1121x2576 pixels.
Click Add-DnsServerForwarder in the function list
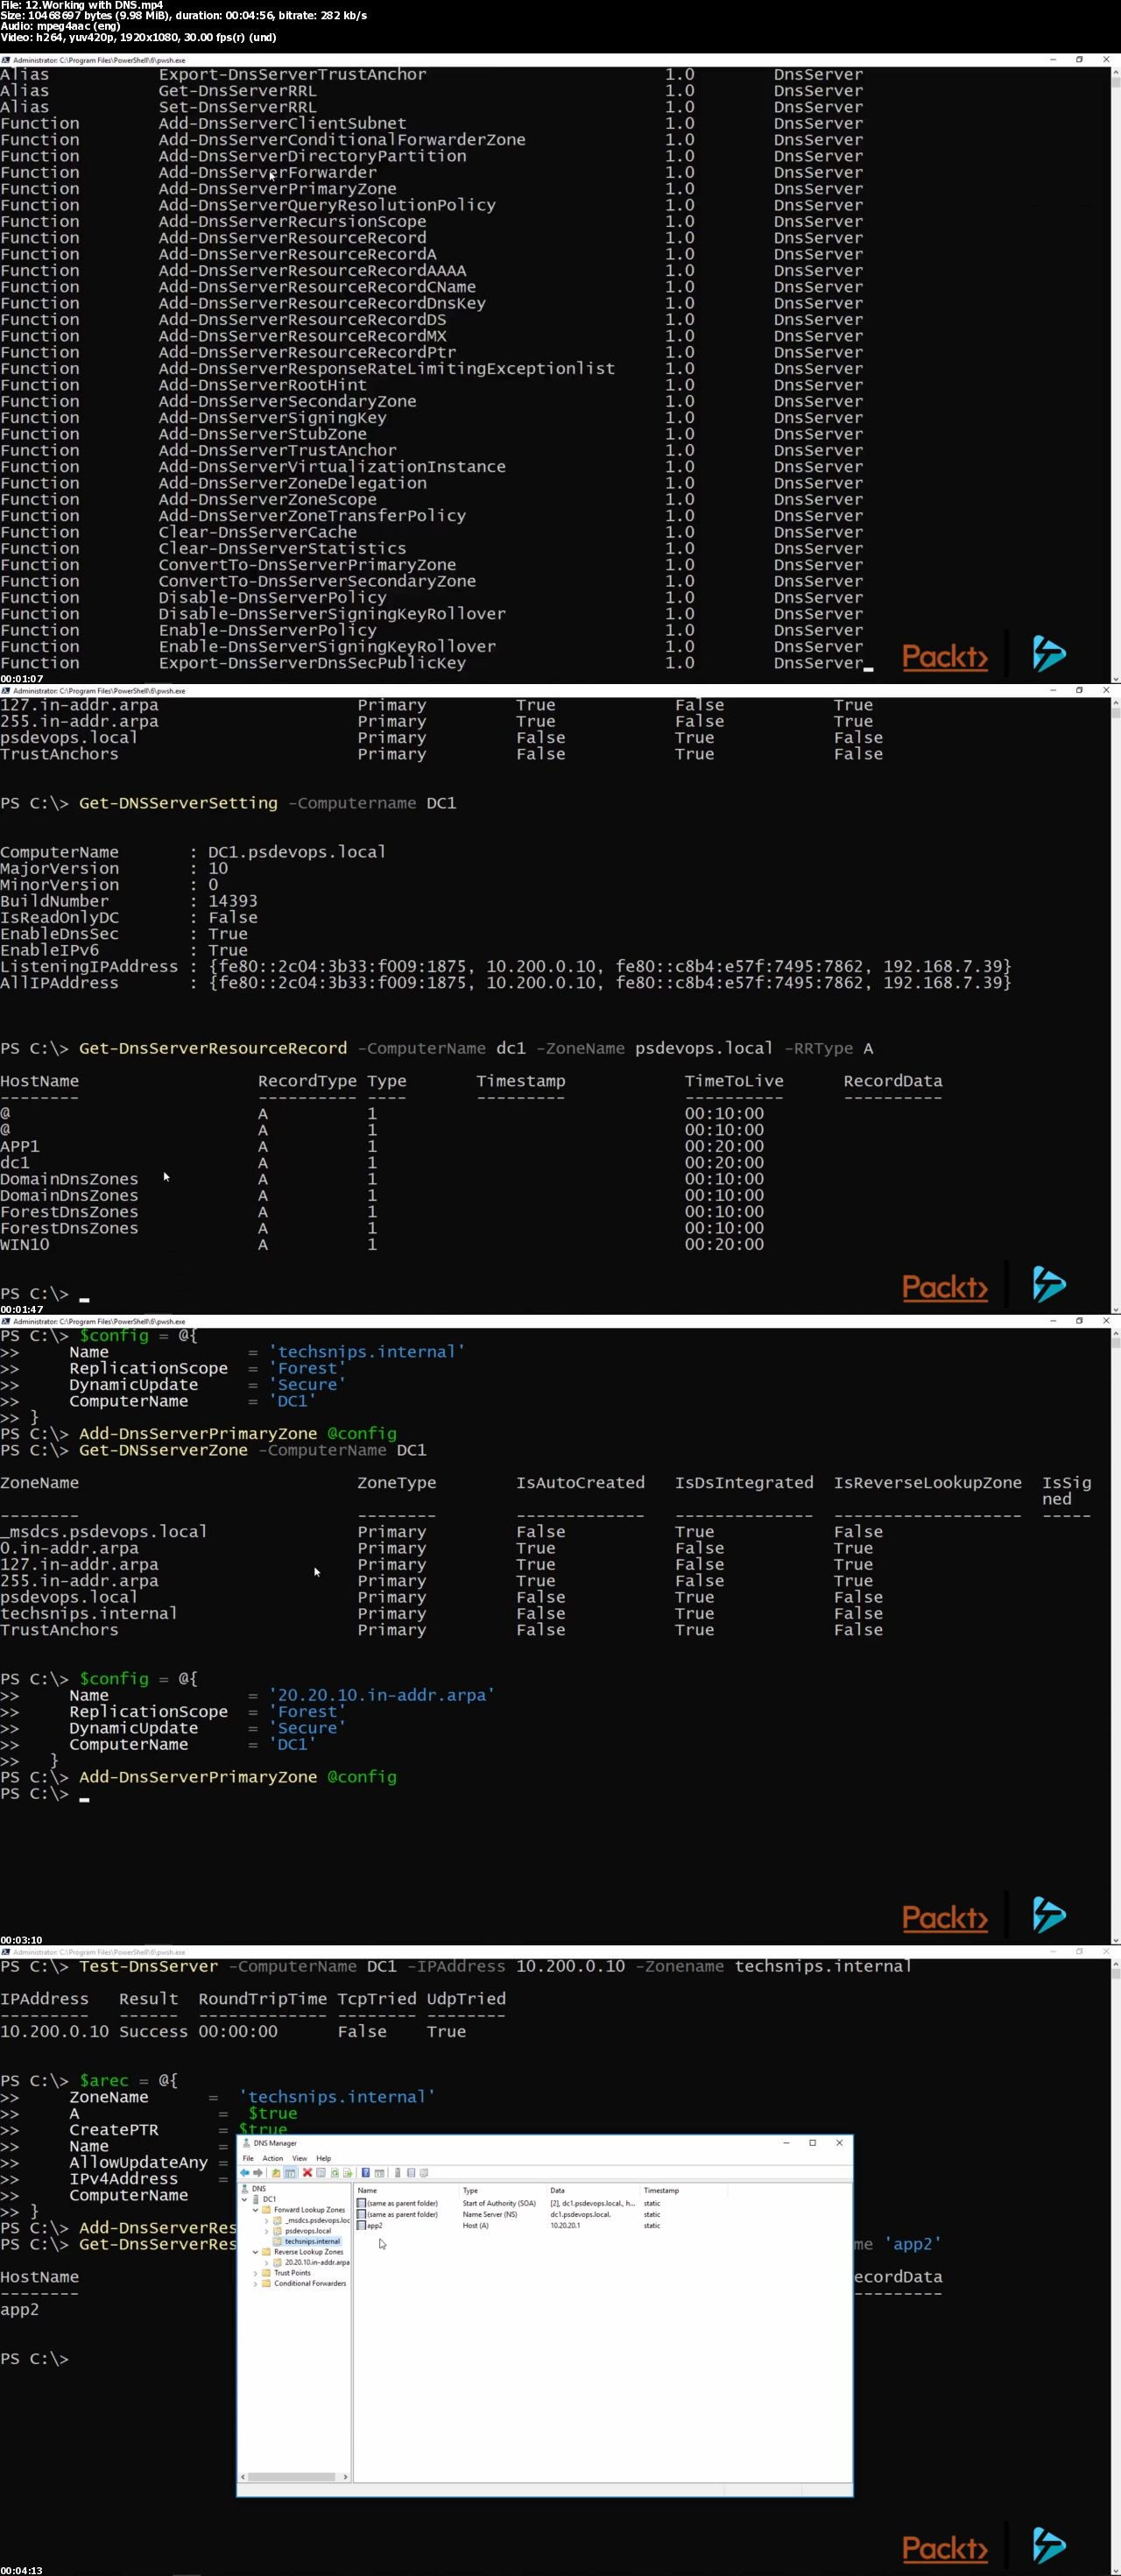coord(267,173)
